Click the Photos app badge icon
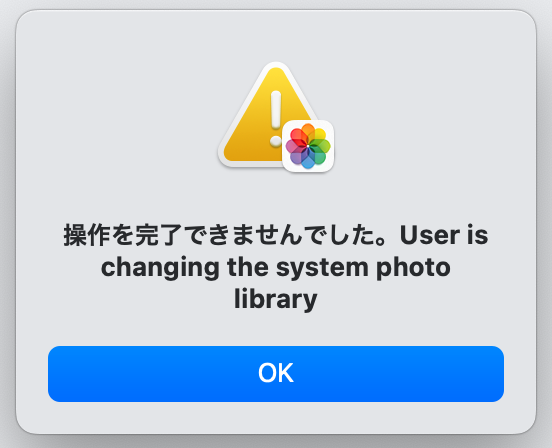Viewport: 552px width, 448px height. 308,146
